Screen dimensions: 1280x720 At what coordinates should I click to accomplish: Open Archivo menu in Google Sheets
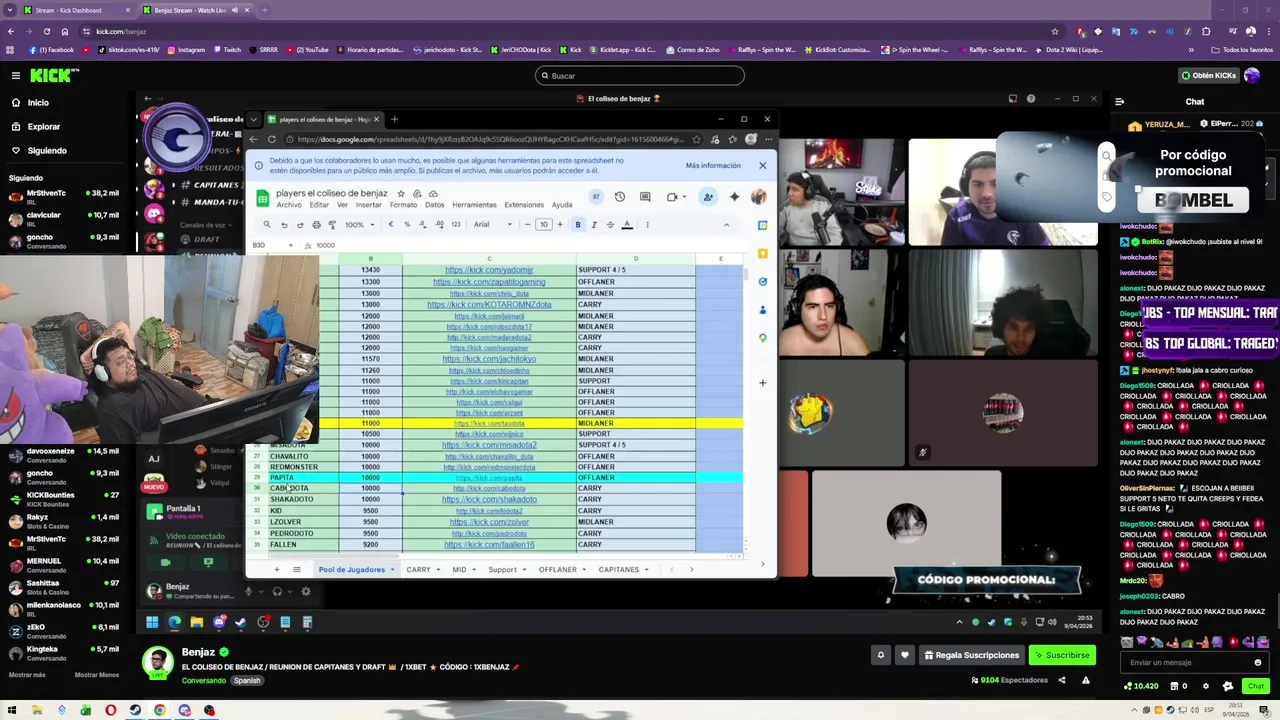coord(289,205)
